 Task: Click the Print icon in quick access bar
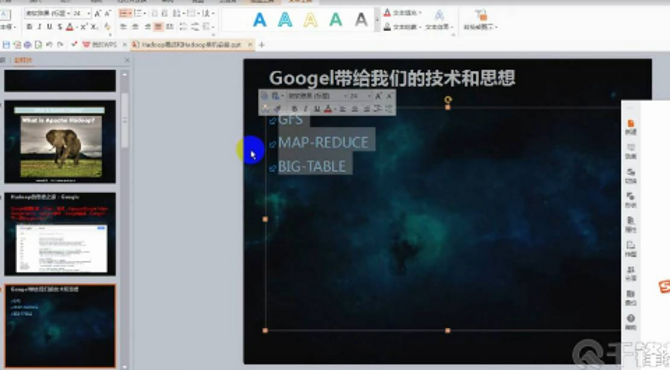click(x=28, y=44)
